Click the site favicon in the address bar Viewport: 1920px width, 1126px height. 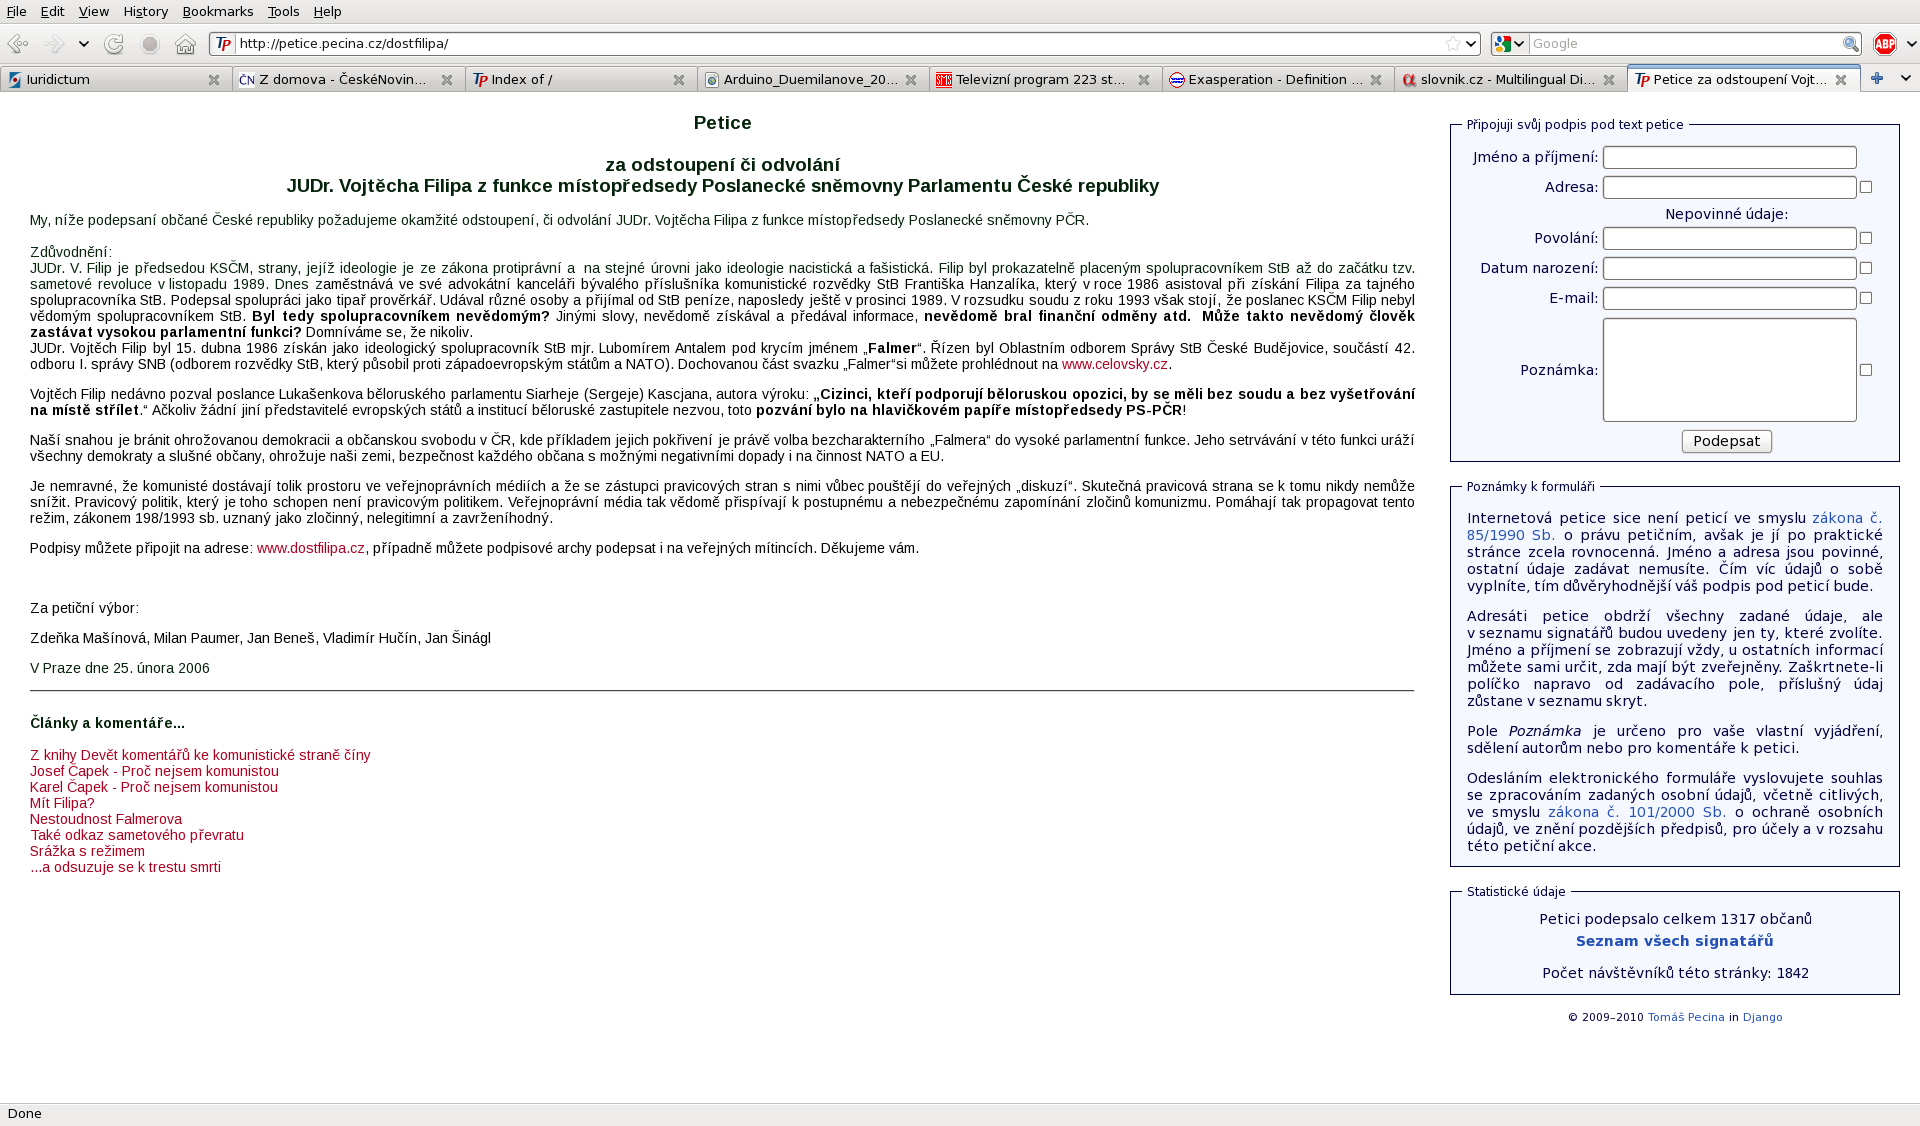(224, 44)
